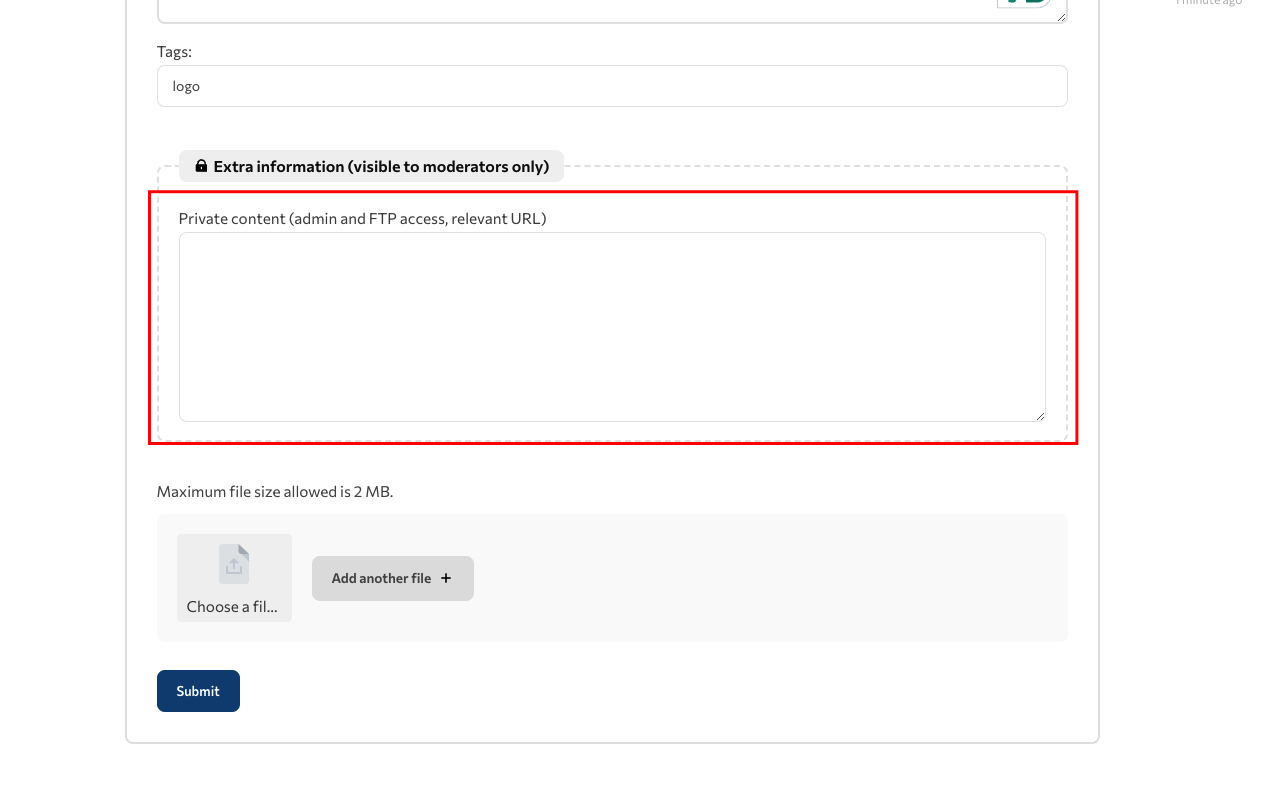
Task: Click the Add another file button
Action: [x=393, y=578]
